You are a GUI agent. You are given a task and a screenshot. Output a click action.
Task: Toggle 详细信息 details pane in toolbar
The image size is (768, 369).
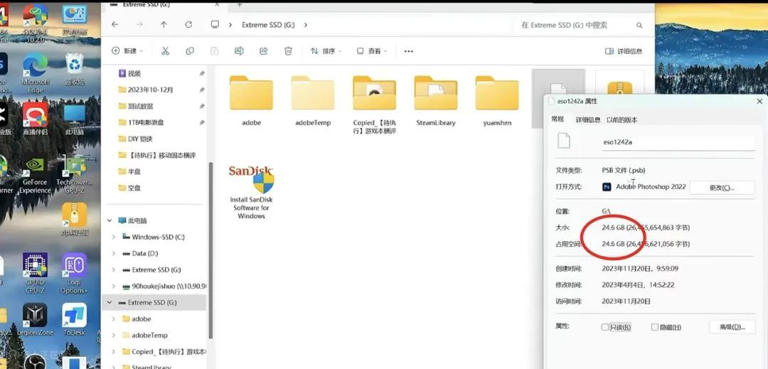pyautogui.click(x=623, y=51)
